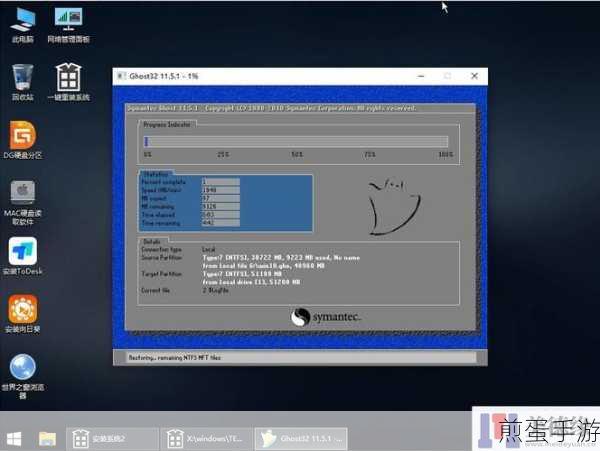Click the Symantec Ghost copyright header
600x451 pixels.
(272, 108)
